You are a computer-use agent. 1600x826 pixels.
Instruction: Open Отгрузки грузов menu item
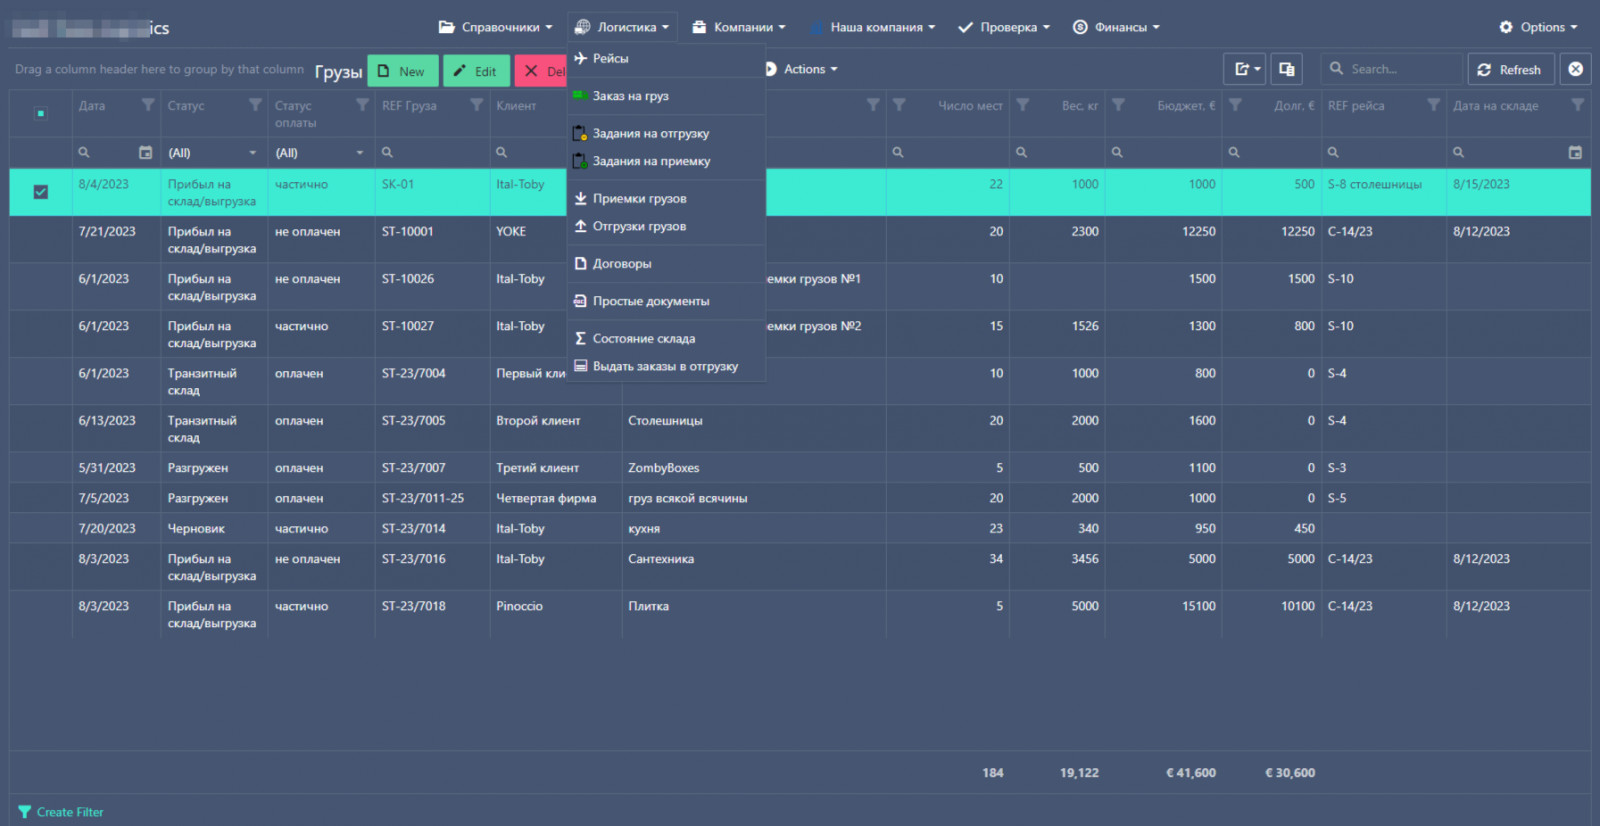tap(666, 226)
